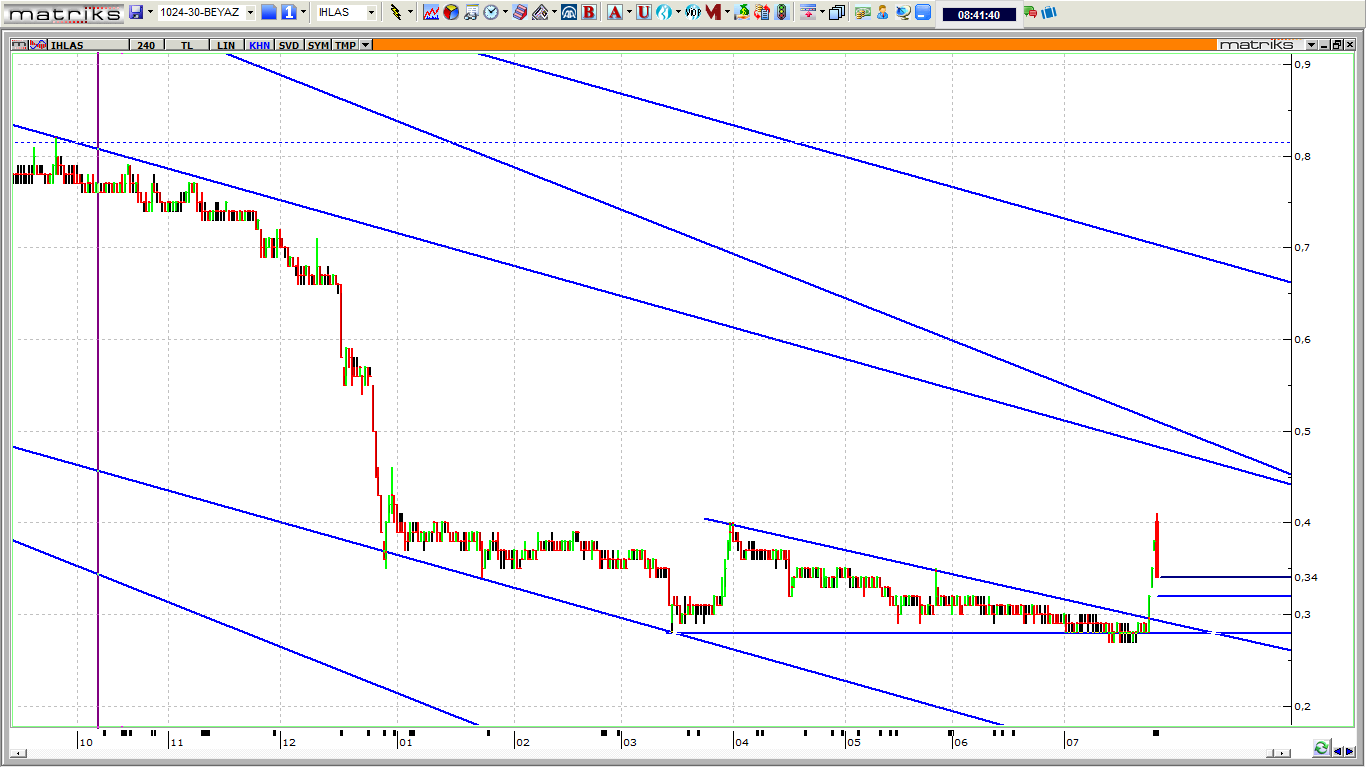Image resolution: width=1366 pixels, height=768 pixels.
Task: Click the cascade windows icon
Action: (836, 12)
